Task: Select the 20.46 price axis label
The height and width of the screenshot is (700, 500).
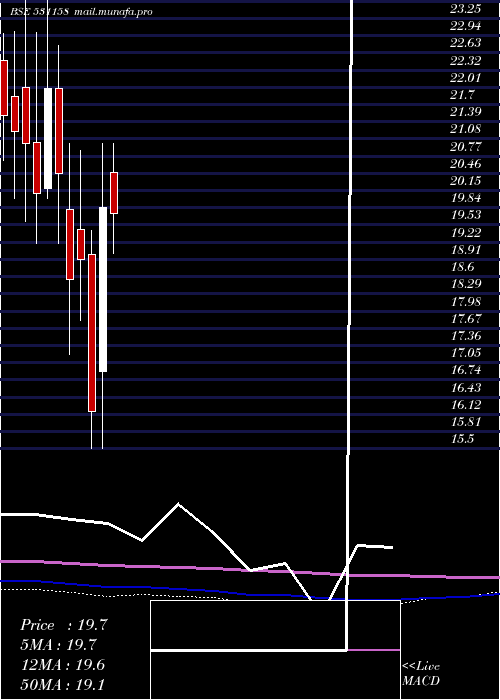Action: click(465, 164)
